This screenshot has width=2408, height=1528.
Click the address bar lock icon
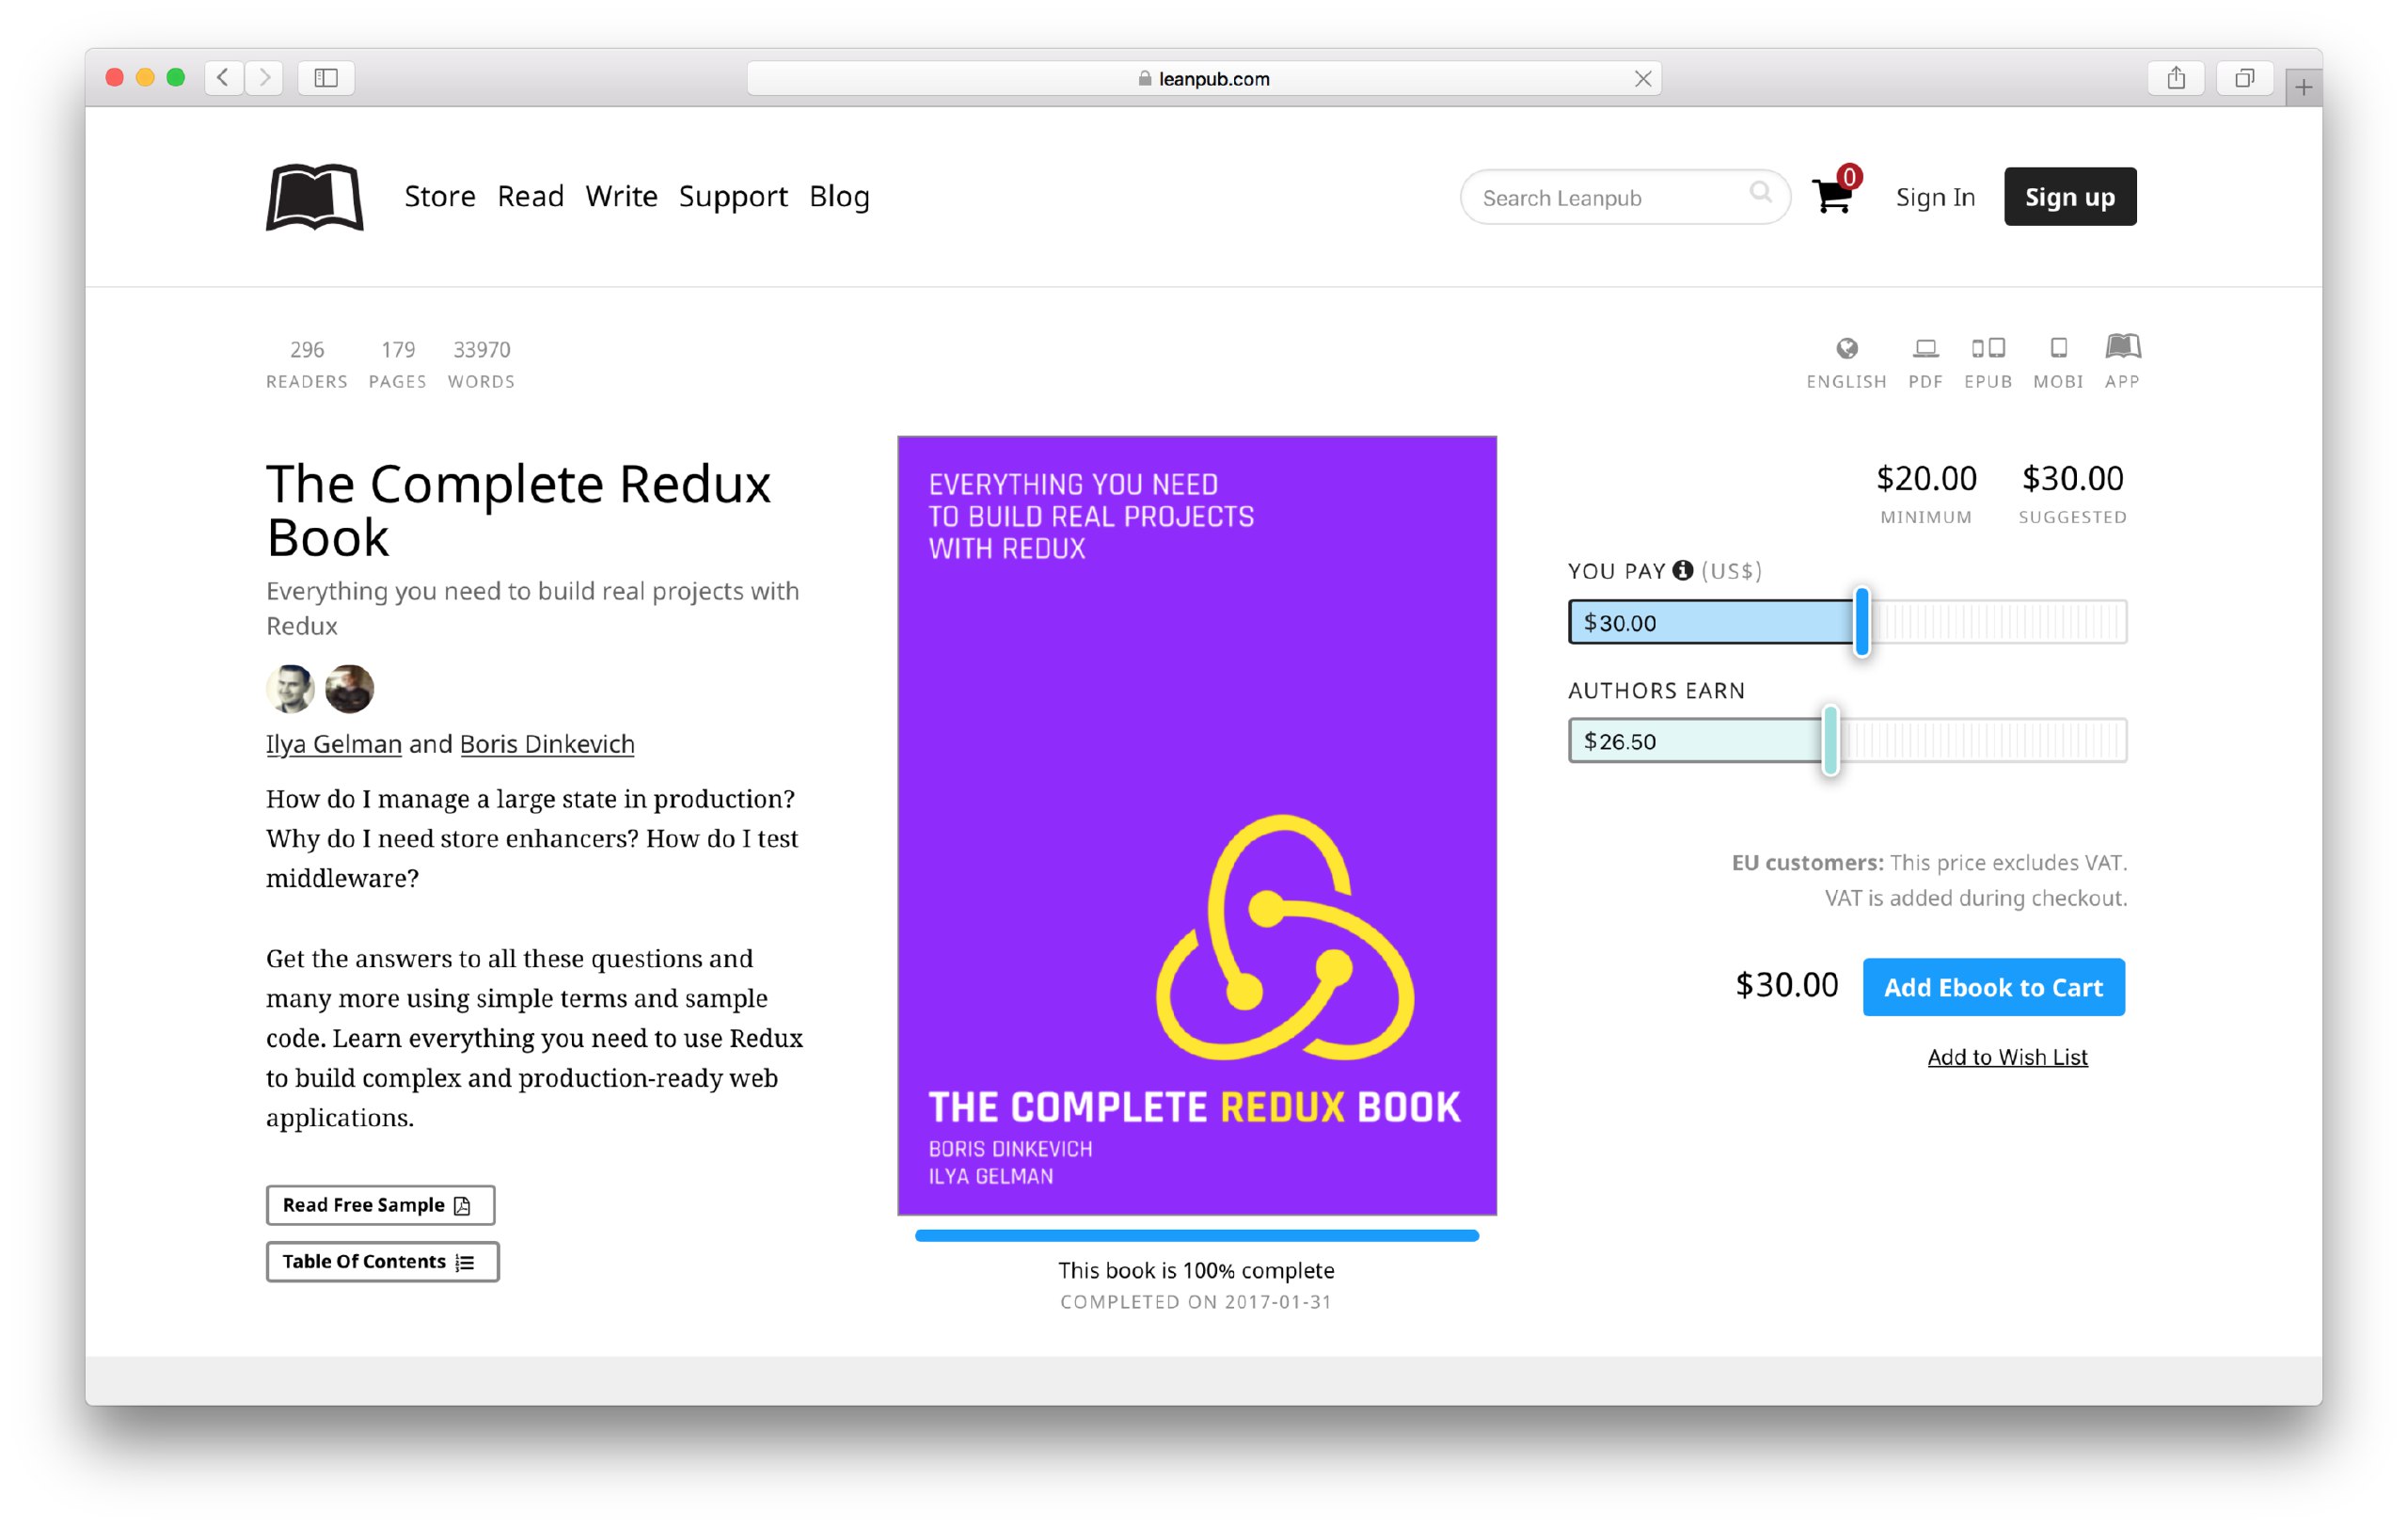pyautogui.click(x=1145, y=78)
